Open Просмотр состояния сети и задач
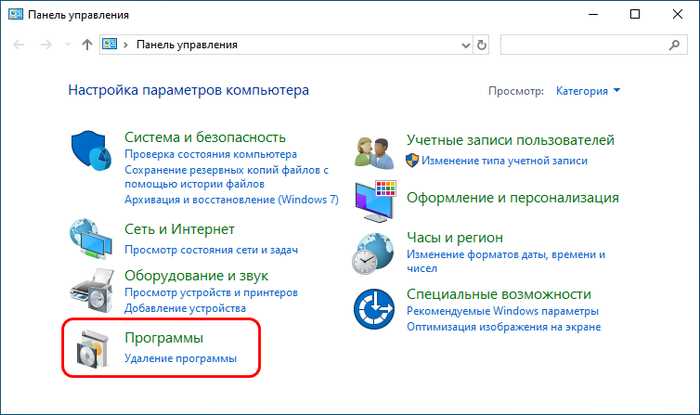 [x=211, y=250]
